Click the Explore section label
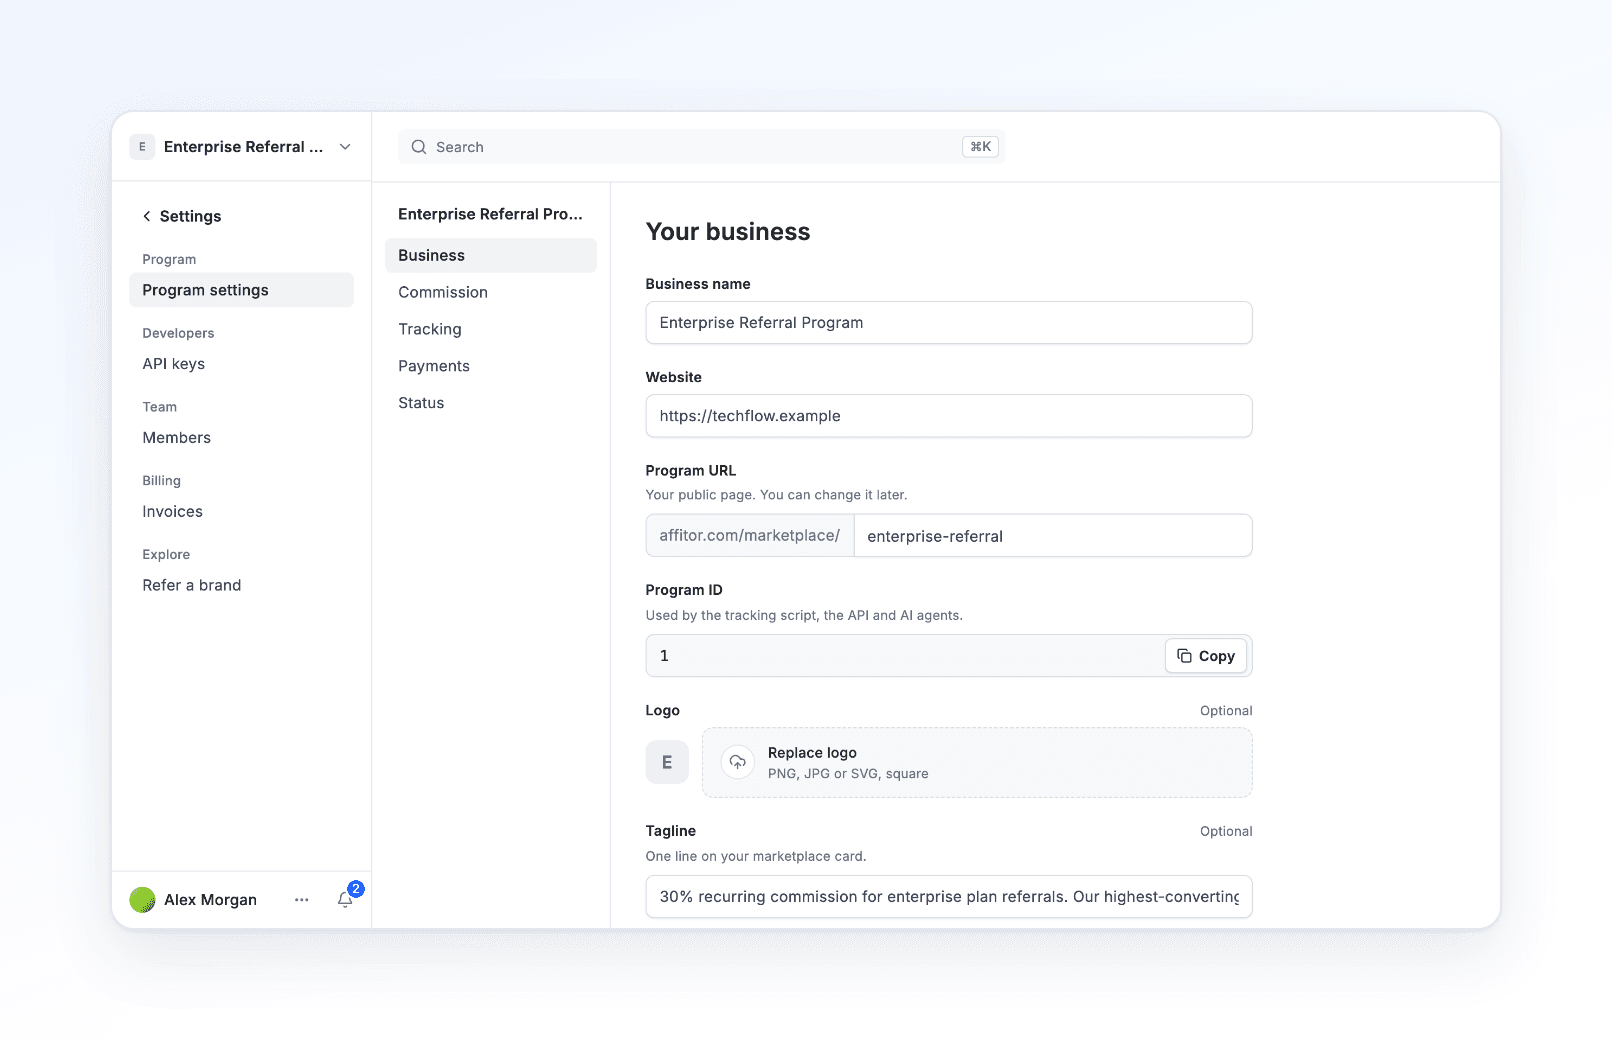Image resolution: width=1612 pixels, height=1040 pixels. [166, 555]
